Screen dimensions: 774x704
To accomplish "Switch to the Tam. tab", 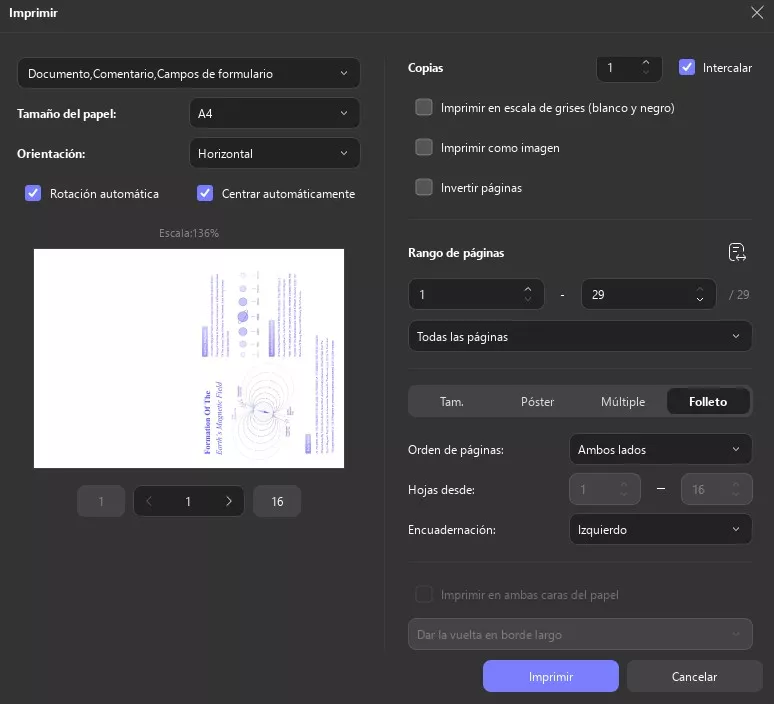I will tap(452, 401).
